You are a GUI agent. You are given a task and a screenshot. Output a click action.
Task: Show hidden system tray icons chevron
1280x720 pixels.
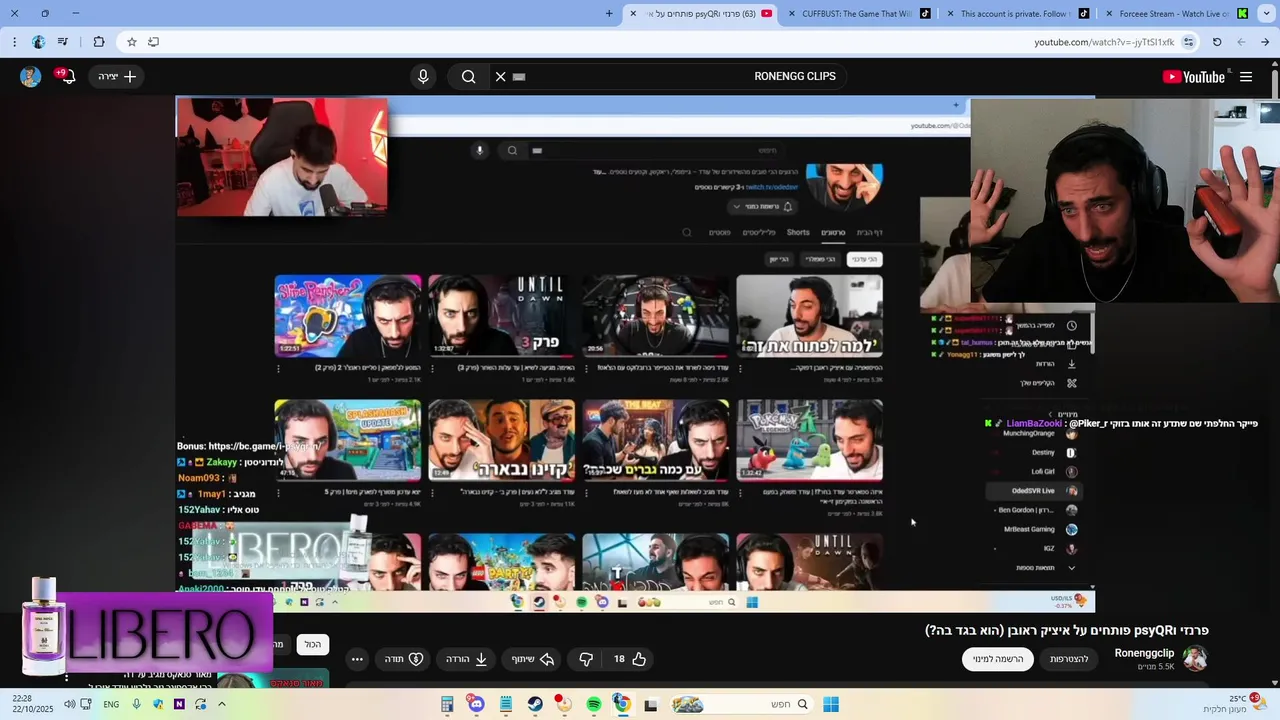221,704
